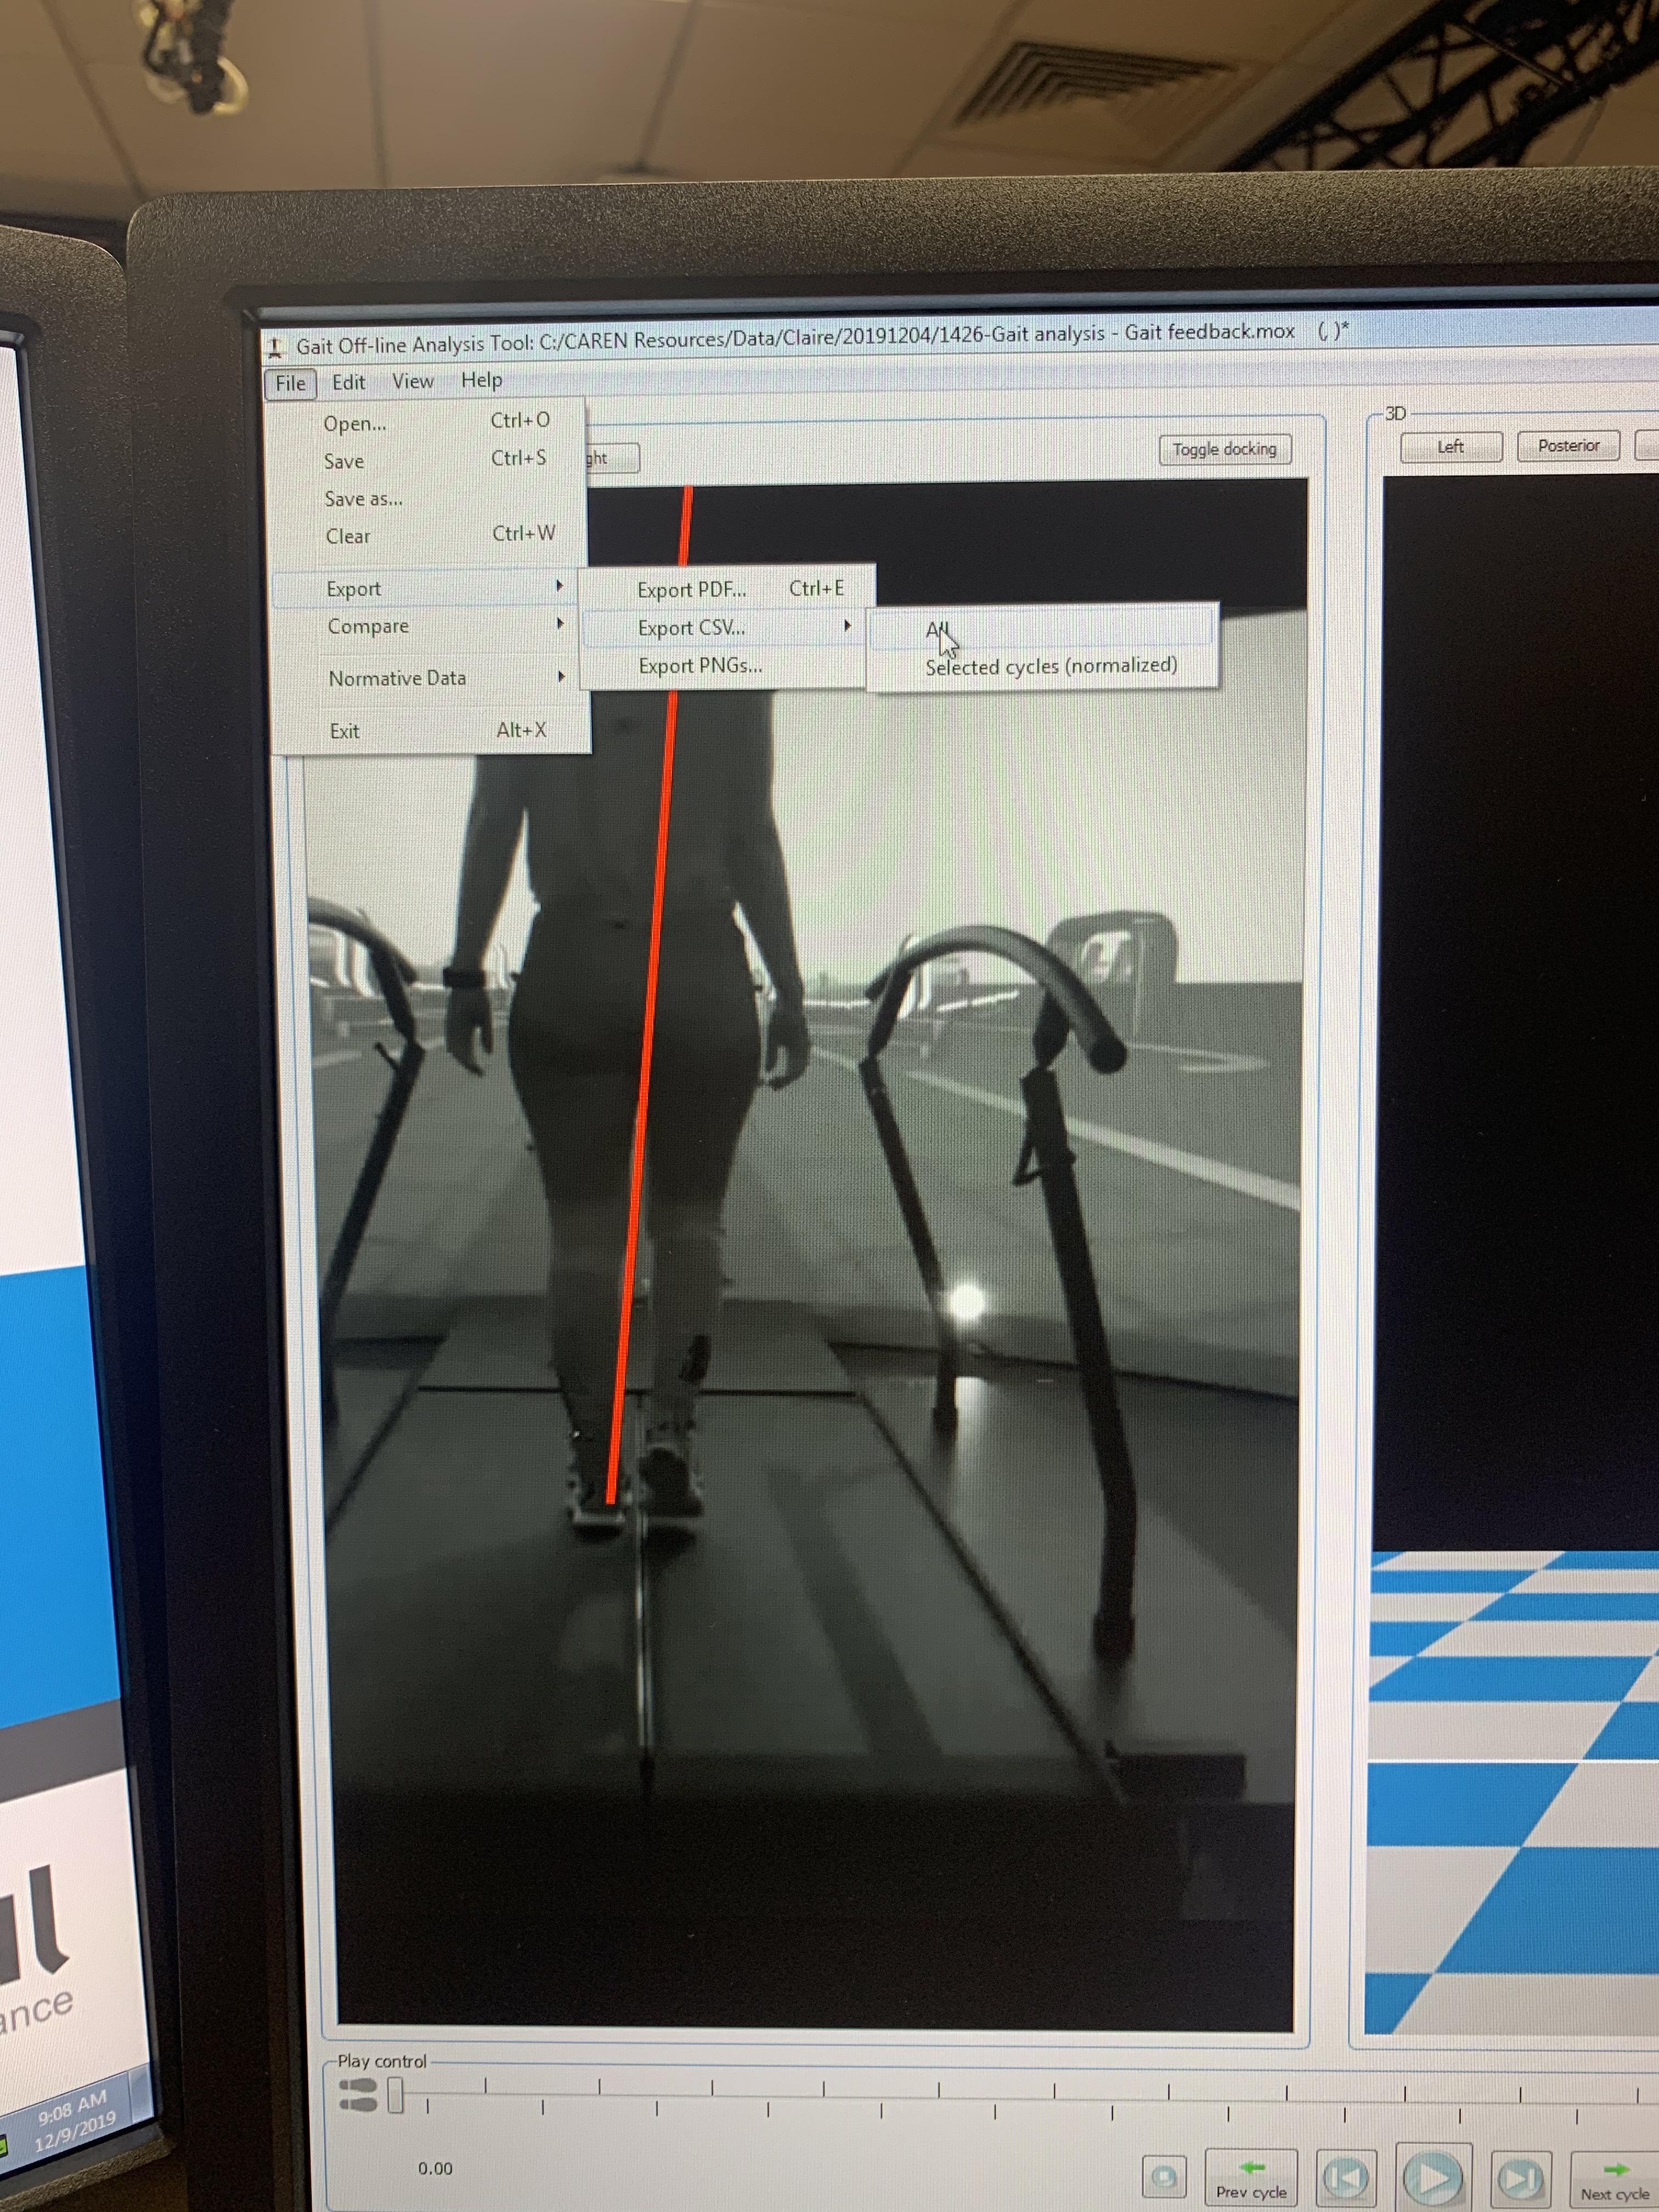The height and width of the screenshot is (2212, 1659).
Task: Select "Selected cycles (normalized)" export option
Action: point(1050,666)
